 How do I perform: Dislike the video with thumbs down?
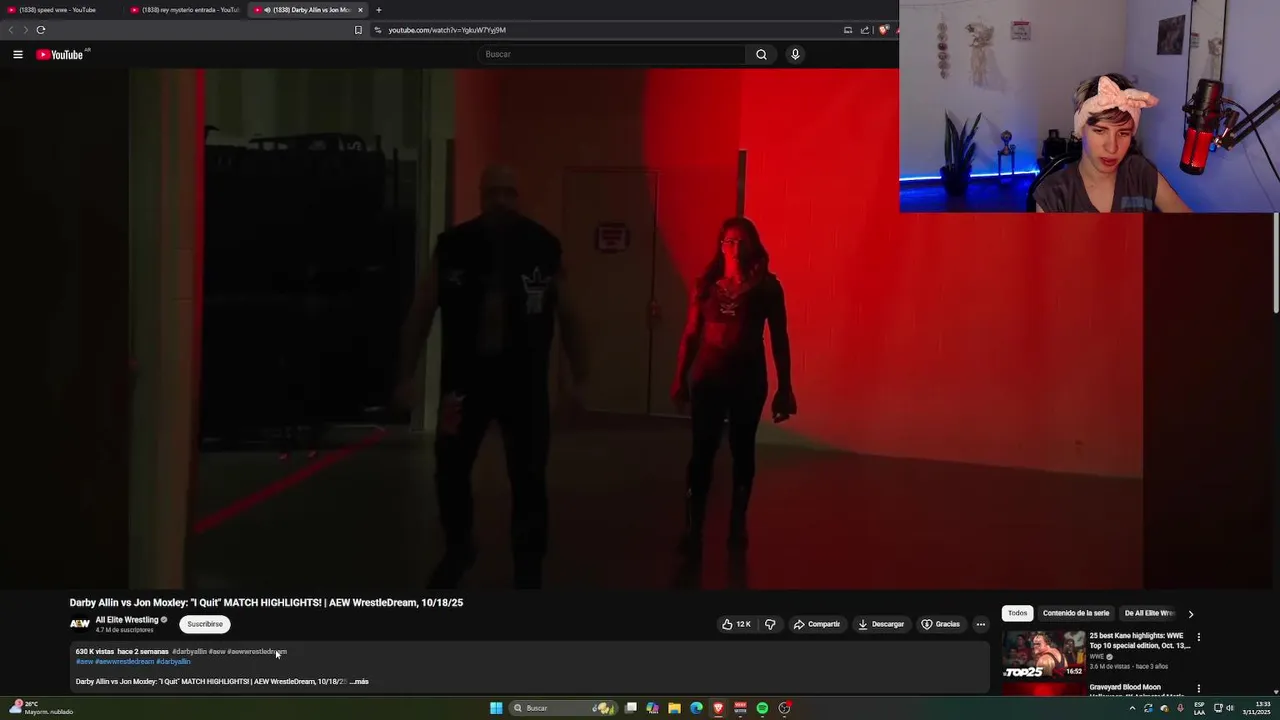[770, 624]
